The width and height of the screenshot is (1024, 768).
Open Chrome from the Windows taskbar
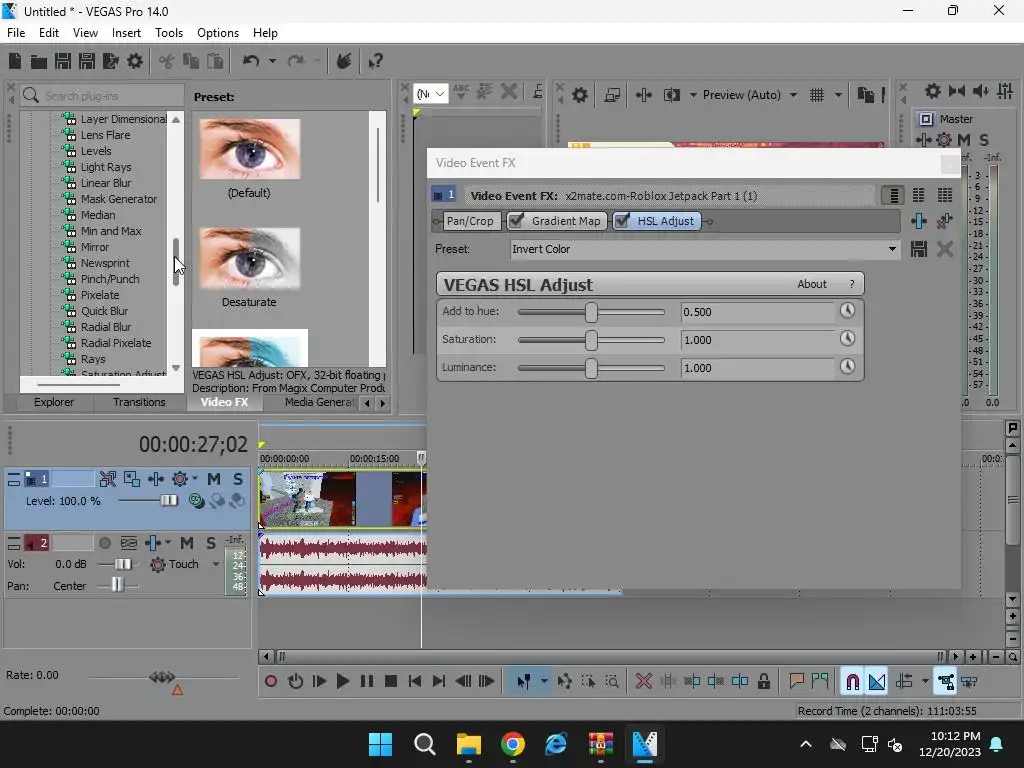[513, 744]
